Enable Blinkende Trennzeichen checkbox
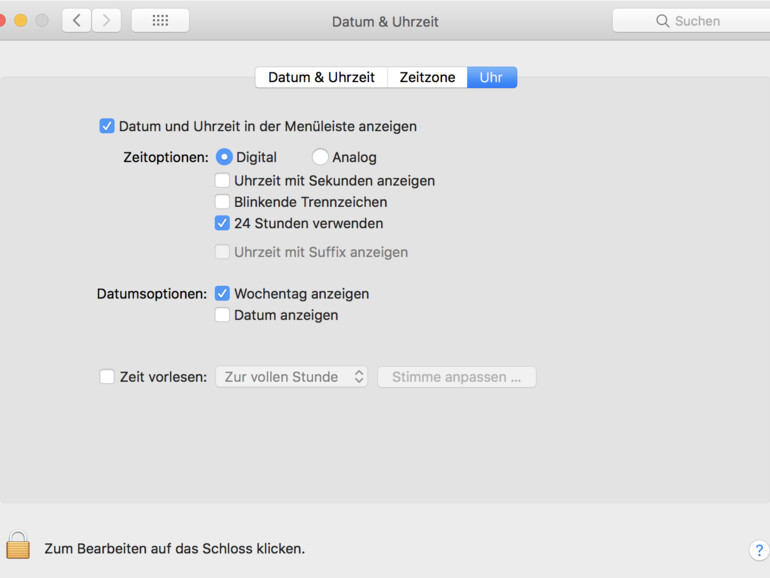The width and height of the screenshot is (770, 578). 222,202
